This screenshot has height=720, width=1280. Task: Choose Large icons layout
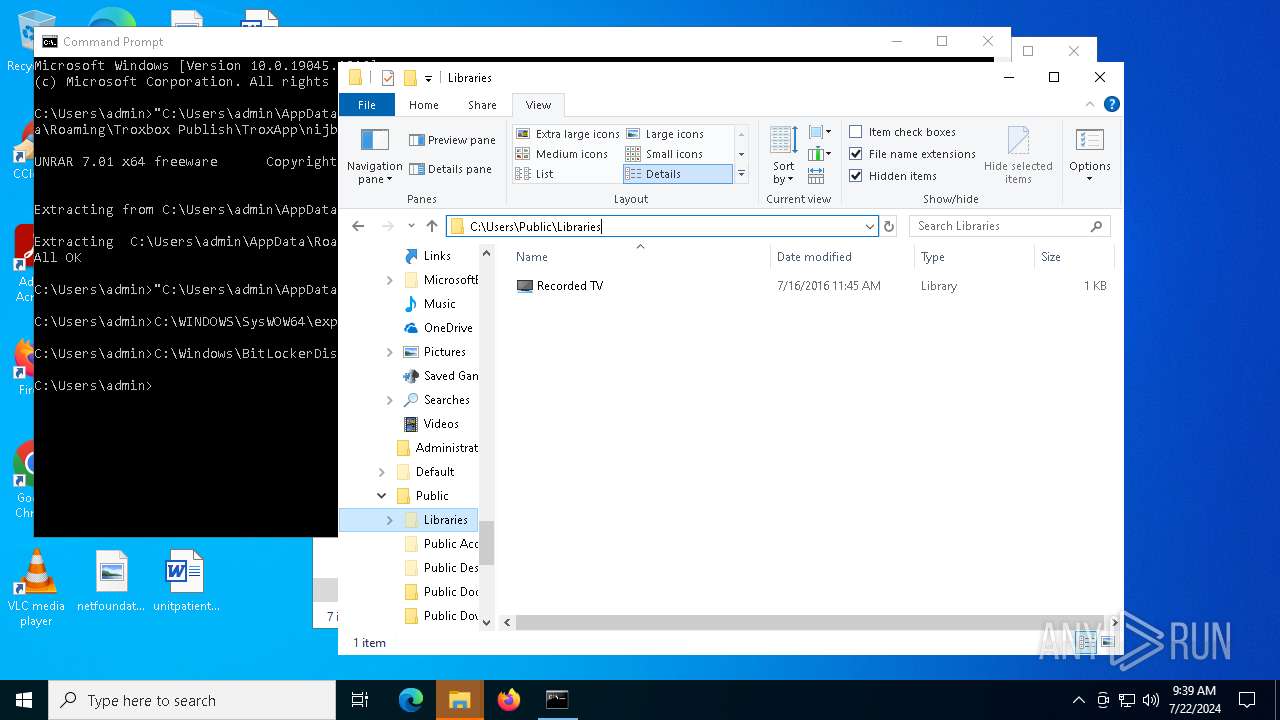click(665, 134)
